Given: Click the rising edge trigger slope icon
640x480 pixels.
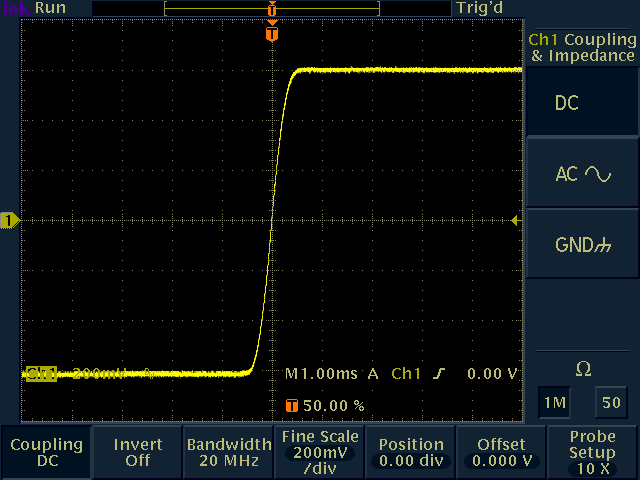Looking at the screenshot, I should [x=439, y=374].
